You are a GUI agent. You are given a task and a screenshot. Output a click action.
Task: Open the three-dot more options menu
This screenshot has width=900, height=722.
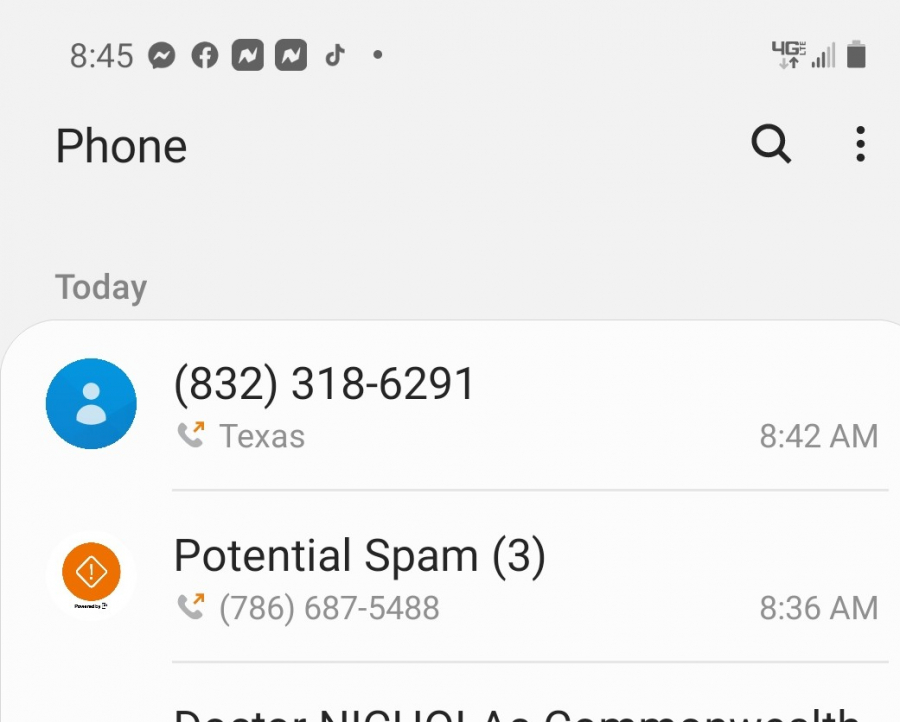(x=860, y=144)
